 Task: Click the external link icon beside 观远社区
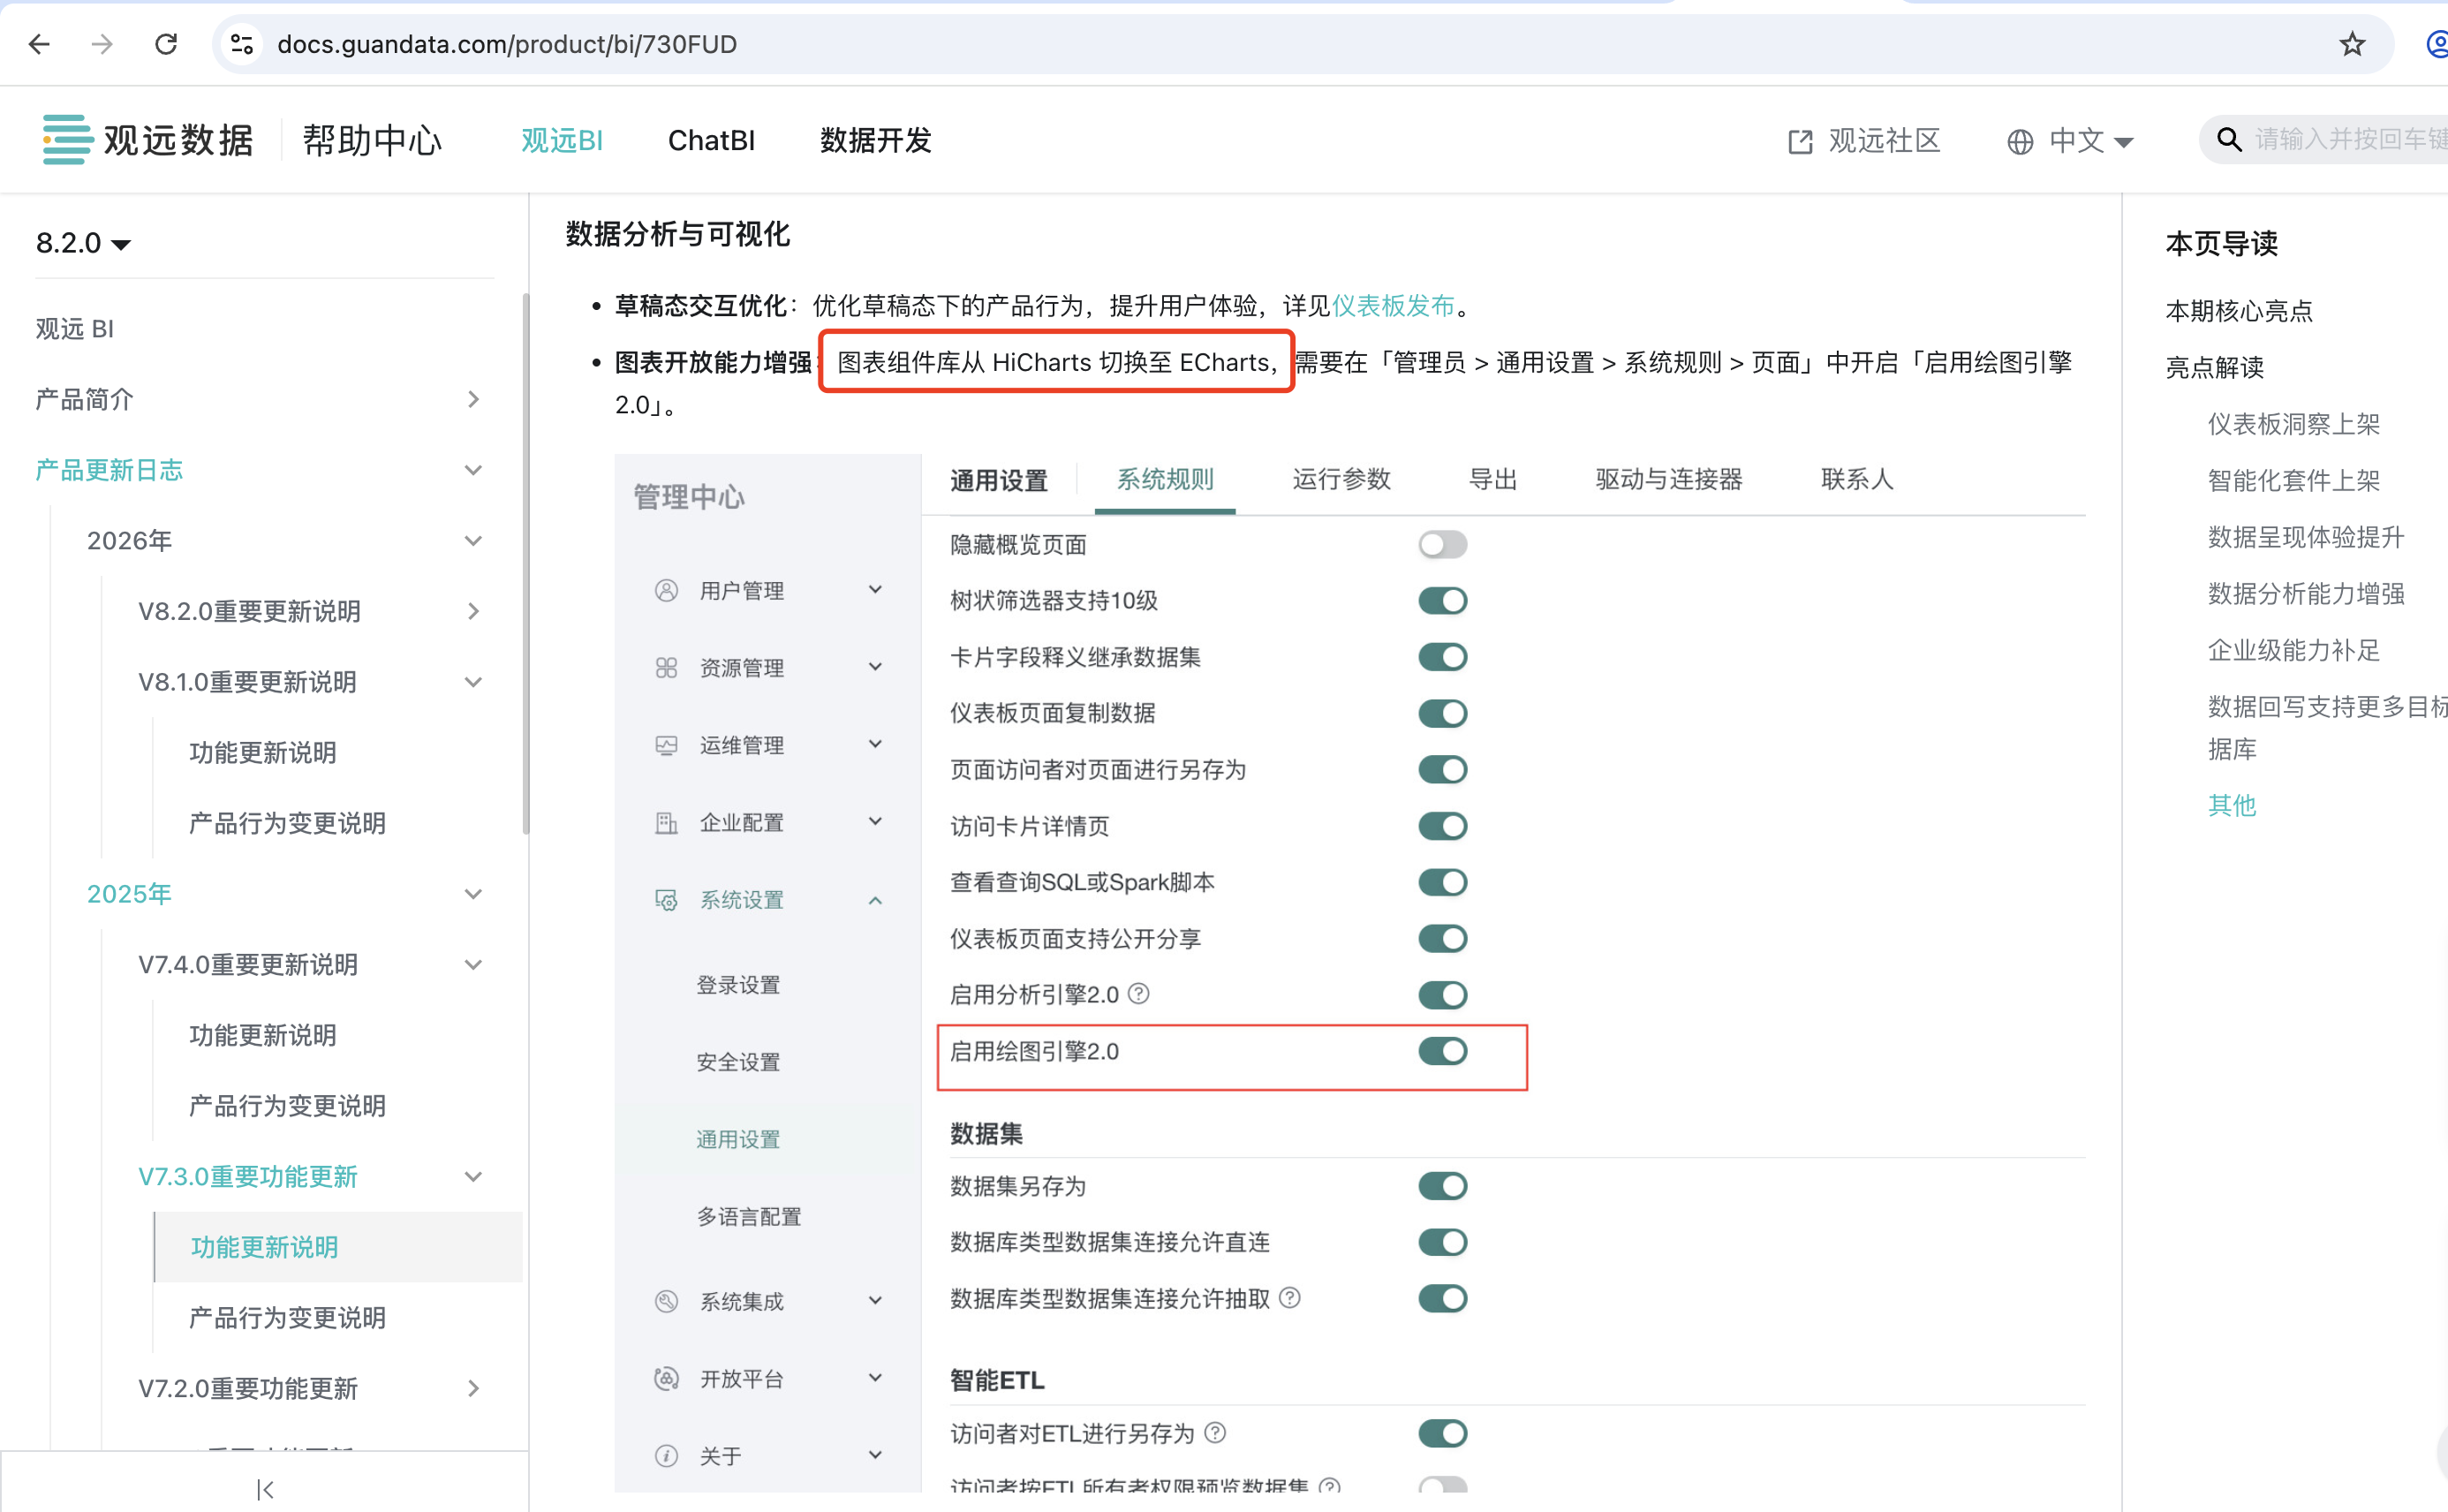click(x=1800, y=141)
